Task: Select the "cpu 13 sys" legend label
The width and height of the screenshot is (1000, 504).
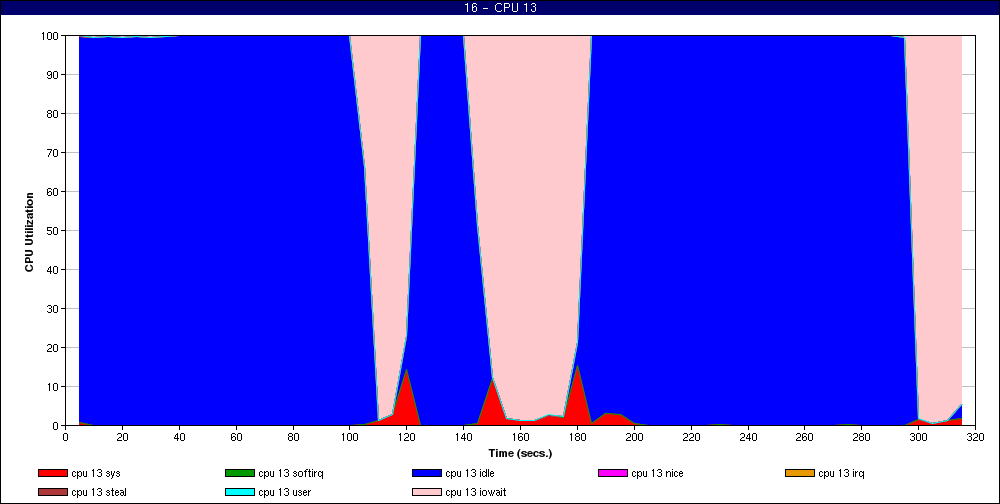Action: 96,473
